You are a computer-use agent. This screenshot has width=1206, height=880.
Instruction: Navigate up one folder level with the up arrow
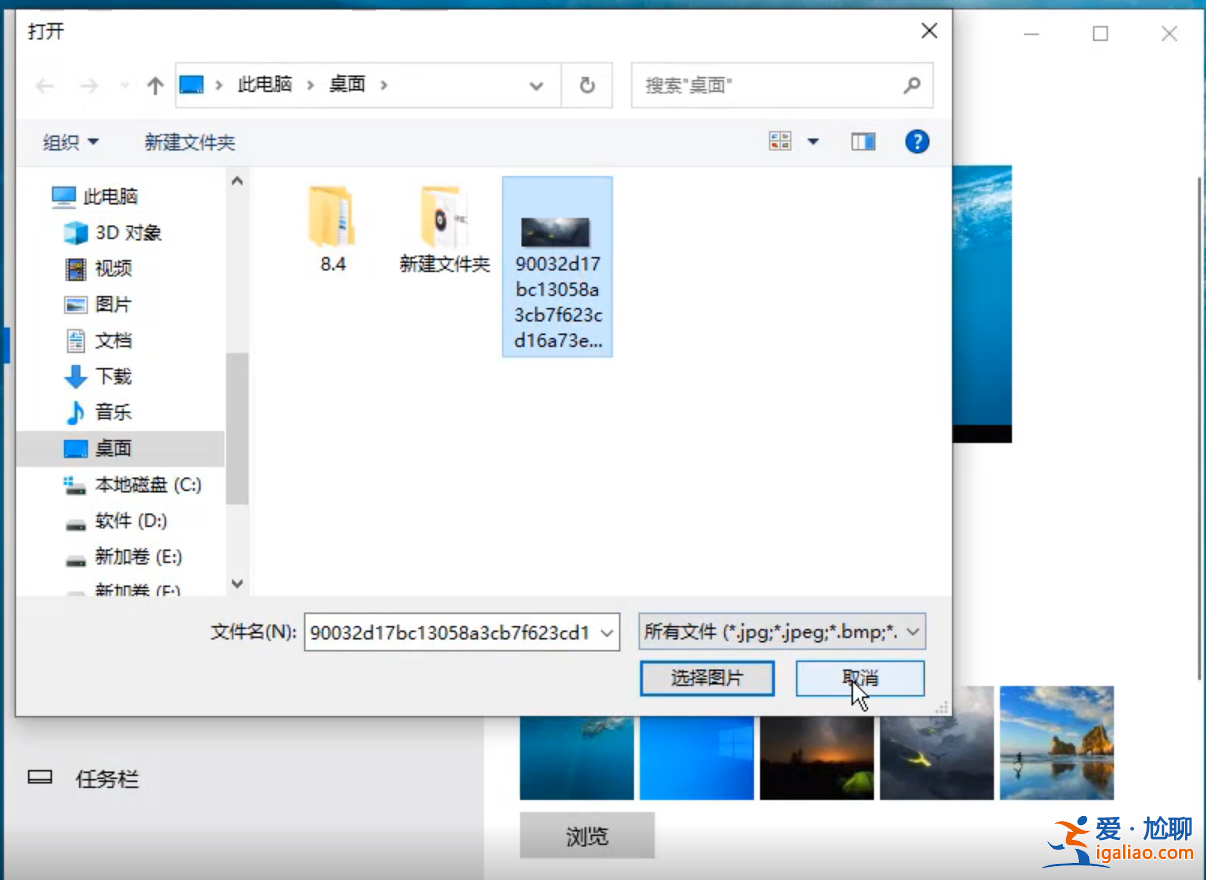153,85
